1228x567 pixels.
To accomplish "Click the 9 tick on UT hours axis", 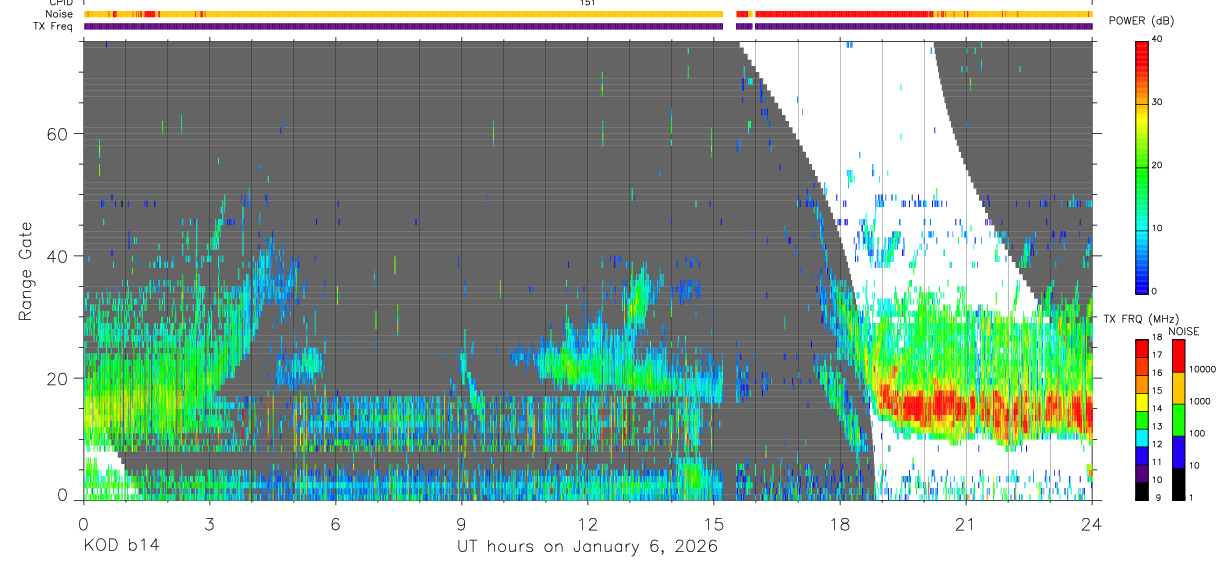I will pos(461,522).
